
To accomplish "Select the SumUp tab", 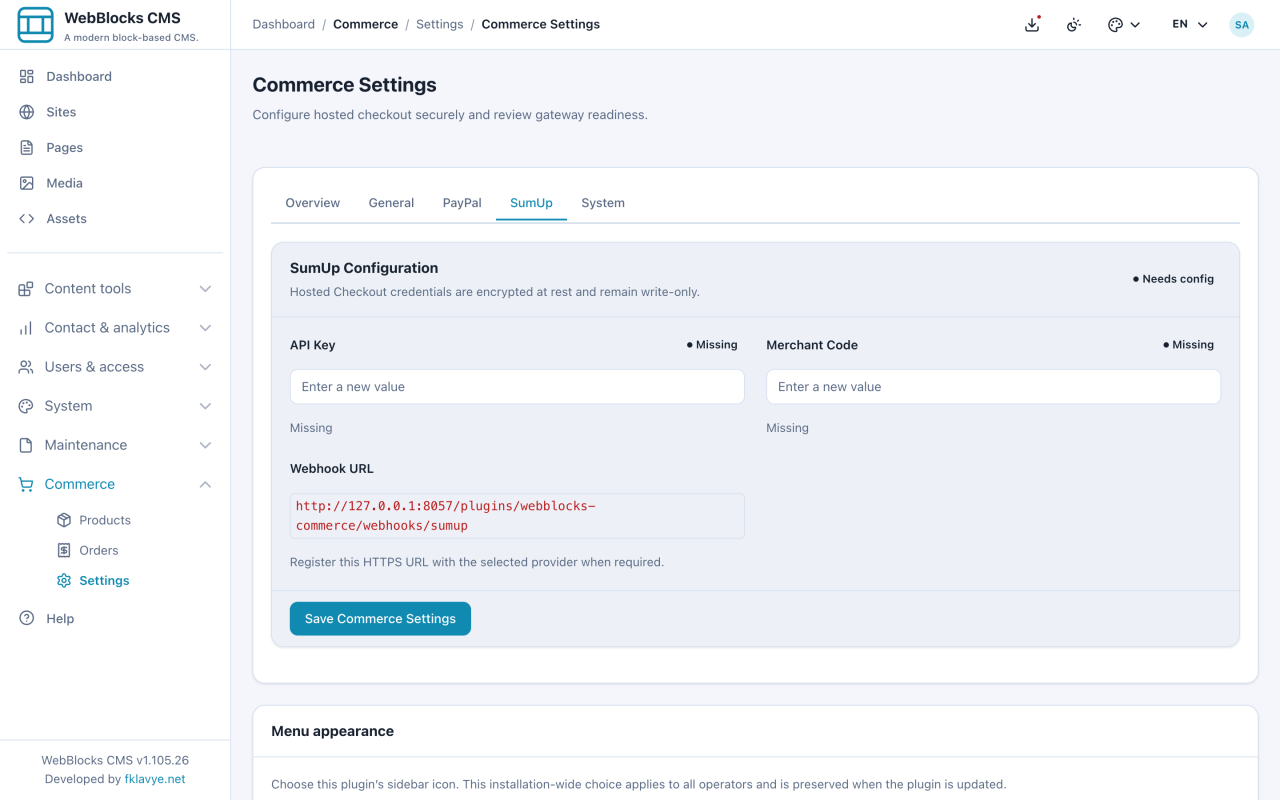I will (x=531, y=202).
